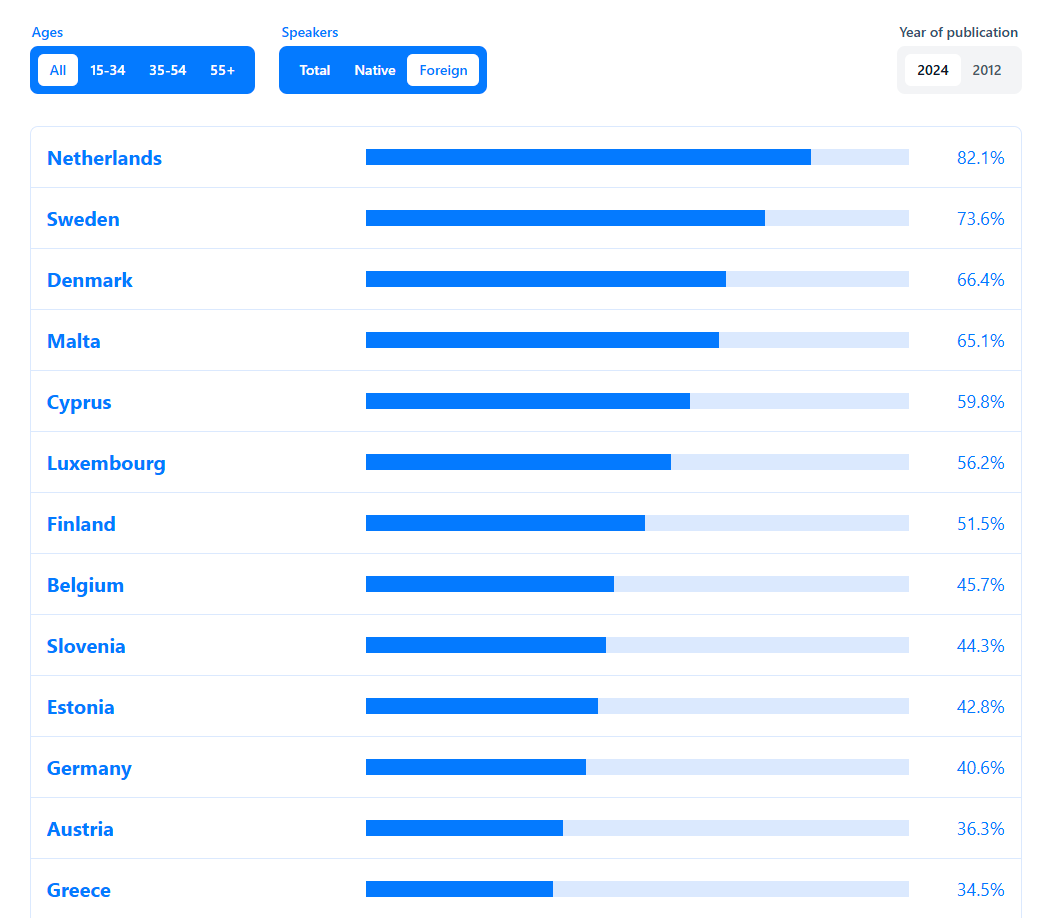Filter by ages 55+
The image size is (1039, 918).
(222, 70)
